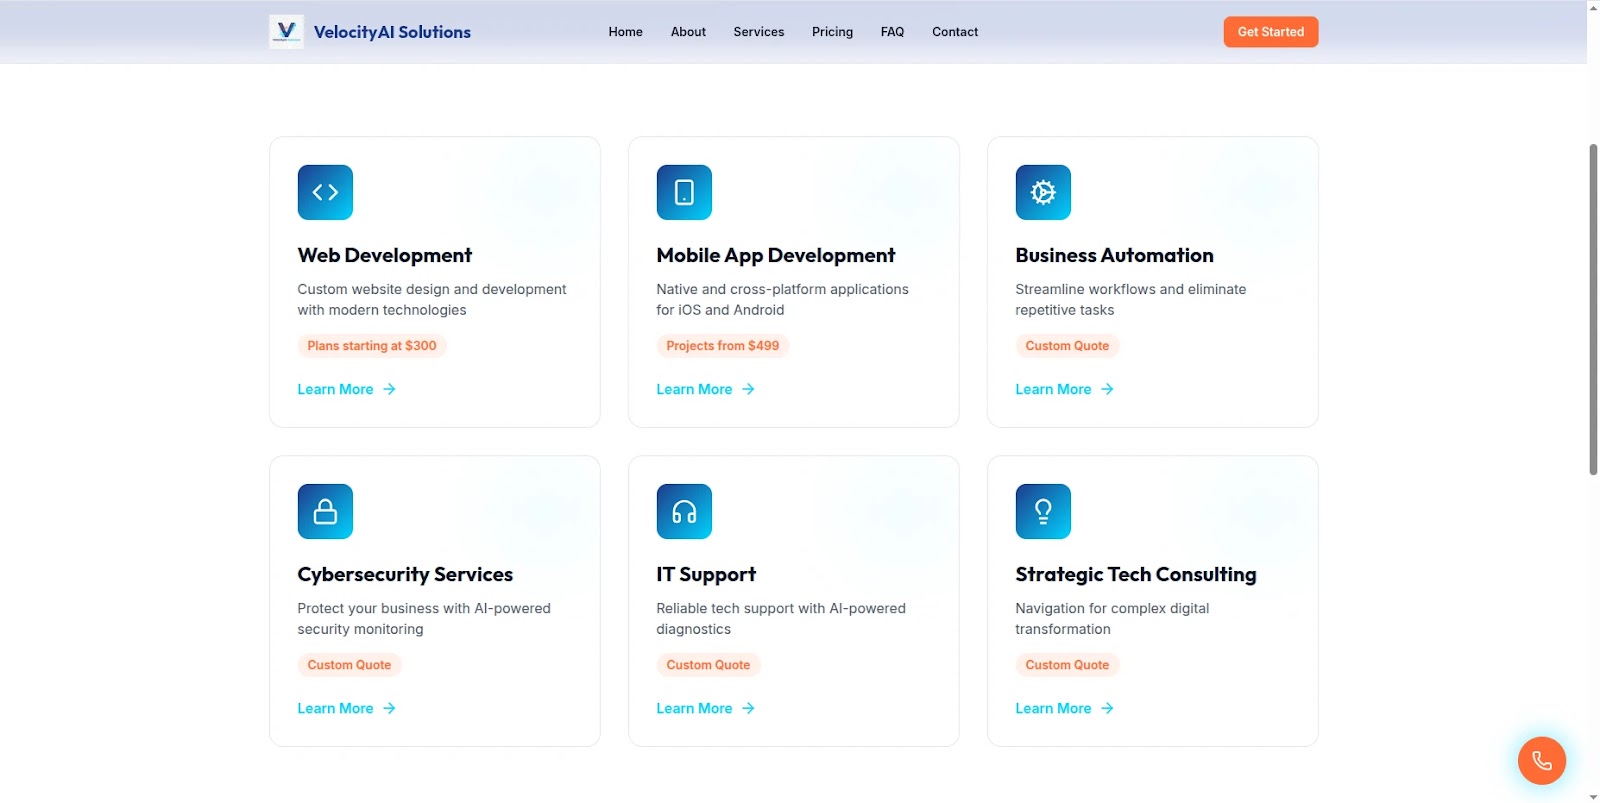Click the Business Automation heading
The image size is (1600, 803).
(1114, 255)
